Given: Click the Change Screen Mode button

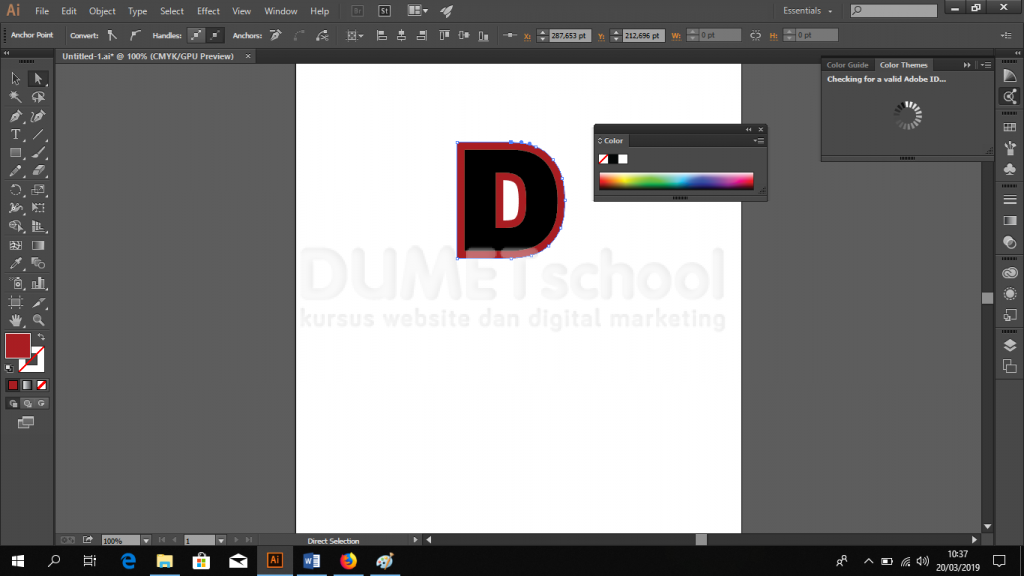Looking at the screenshot, I should coord(25,423).
